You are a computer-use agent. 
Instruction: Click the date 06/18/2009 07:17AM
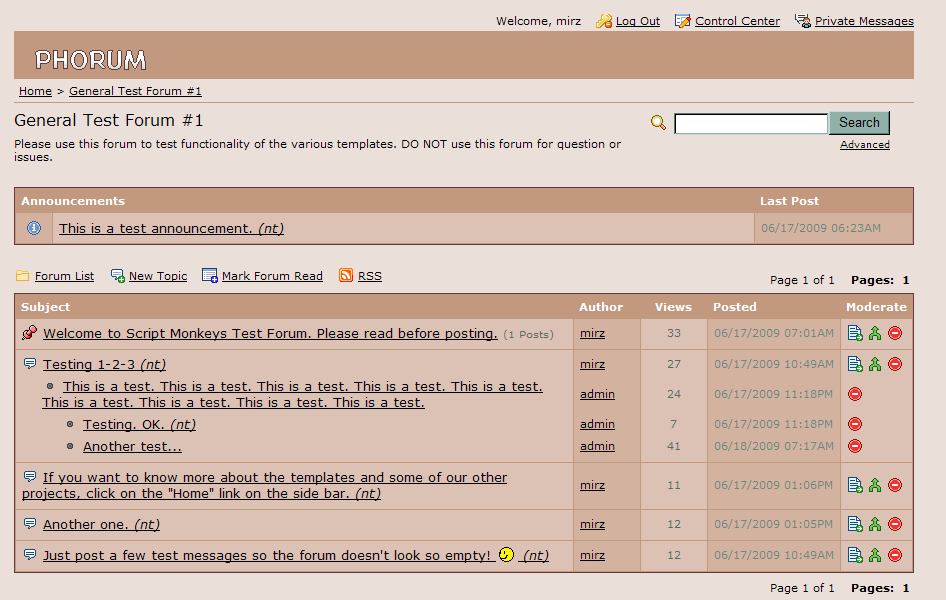click(774, 446)
